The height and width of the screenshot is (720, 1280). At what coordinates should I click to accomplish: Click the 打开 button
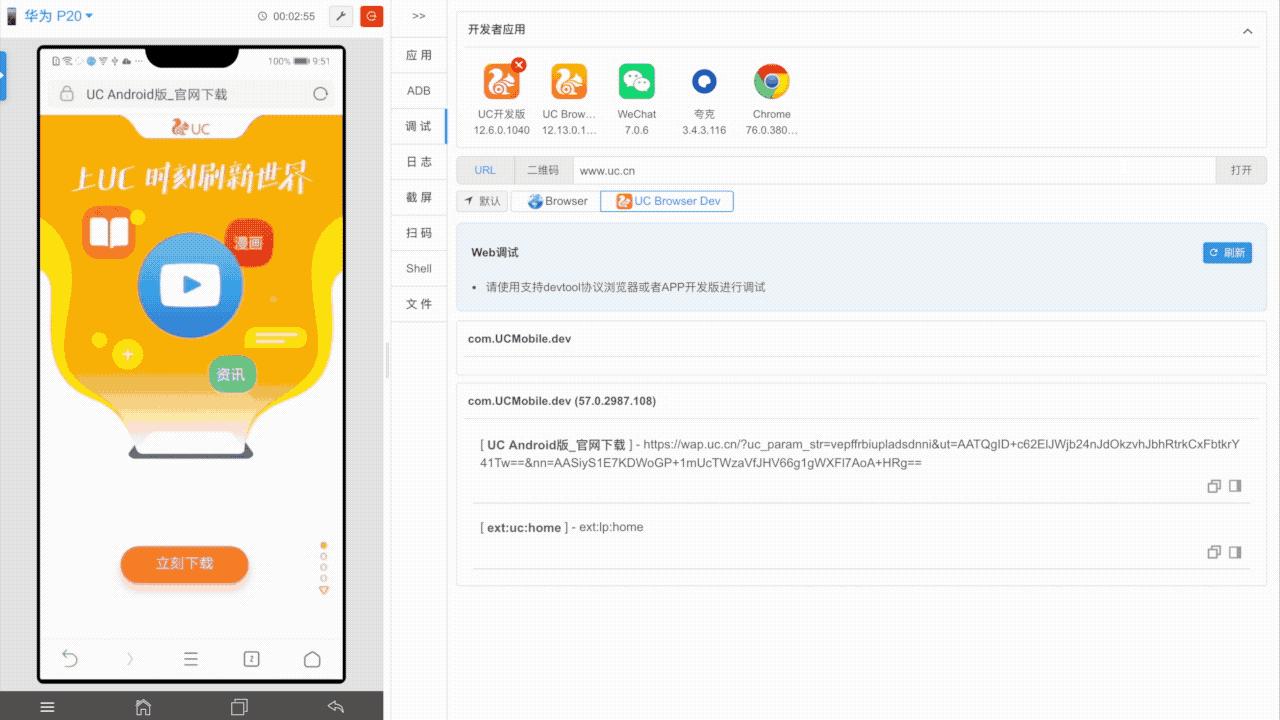(1241, 170)
